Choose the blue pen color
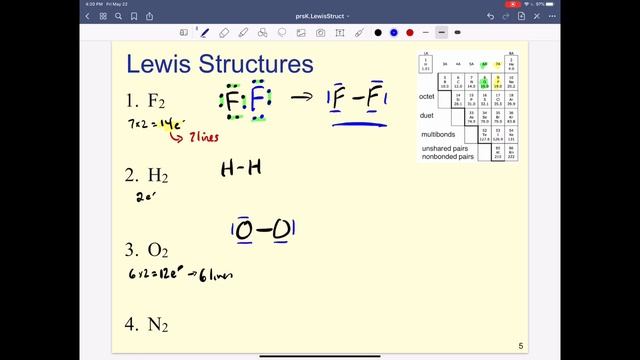 point(394,33)
